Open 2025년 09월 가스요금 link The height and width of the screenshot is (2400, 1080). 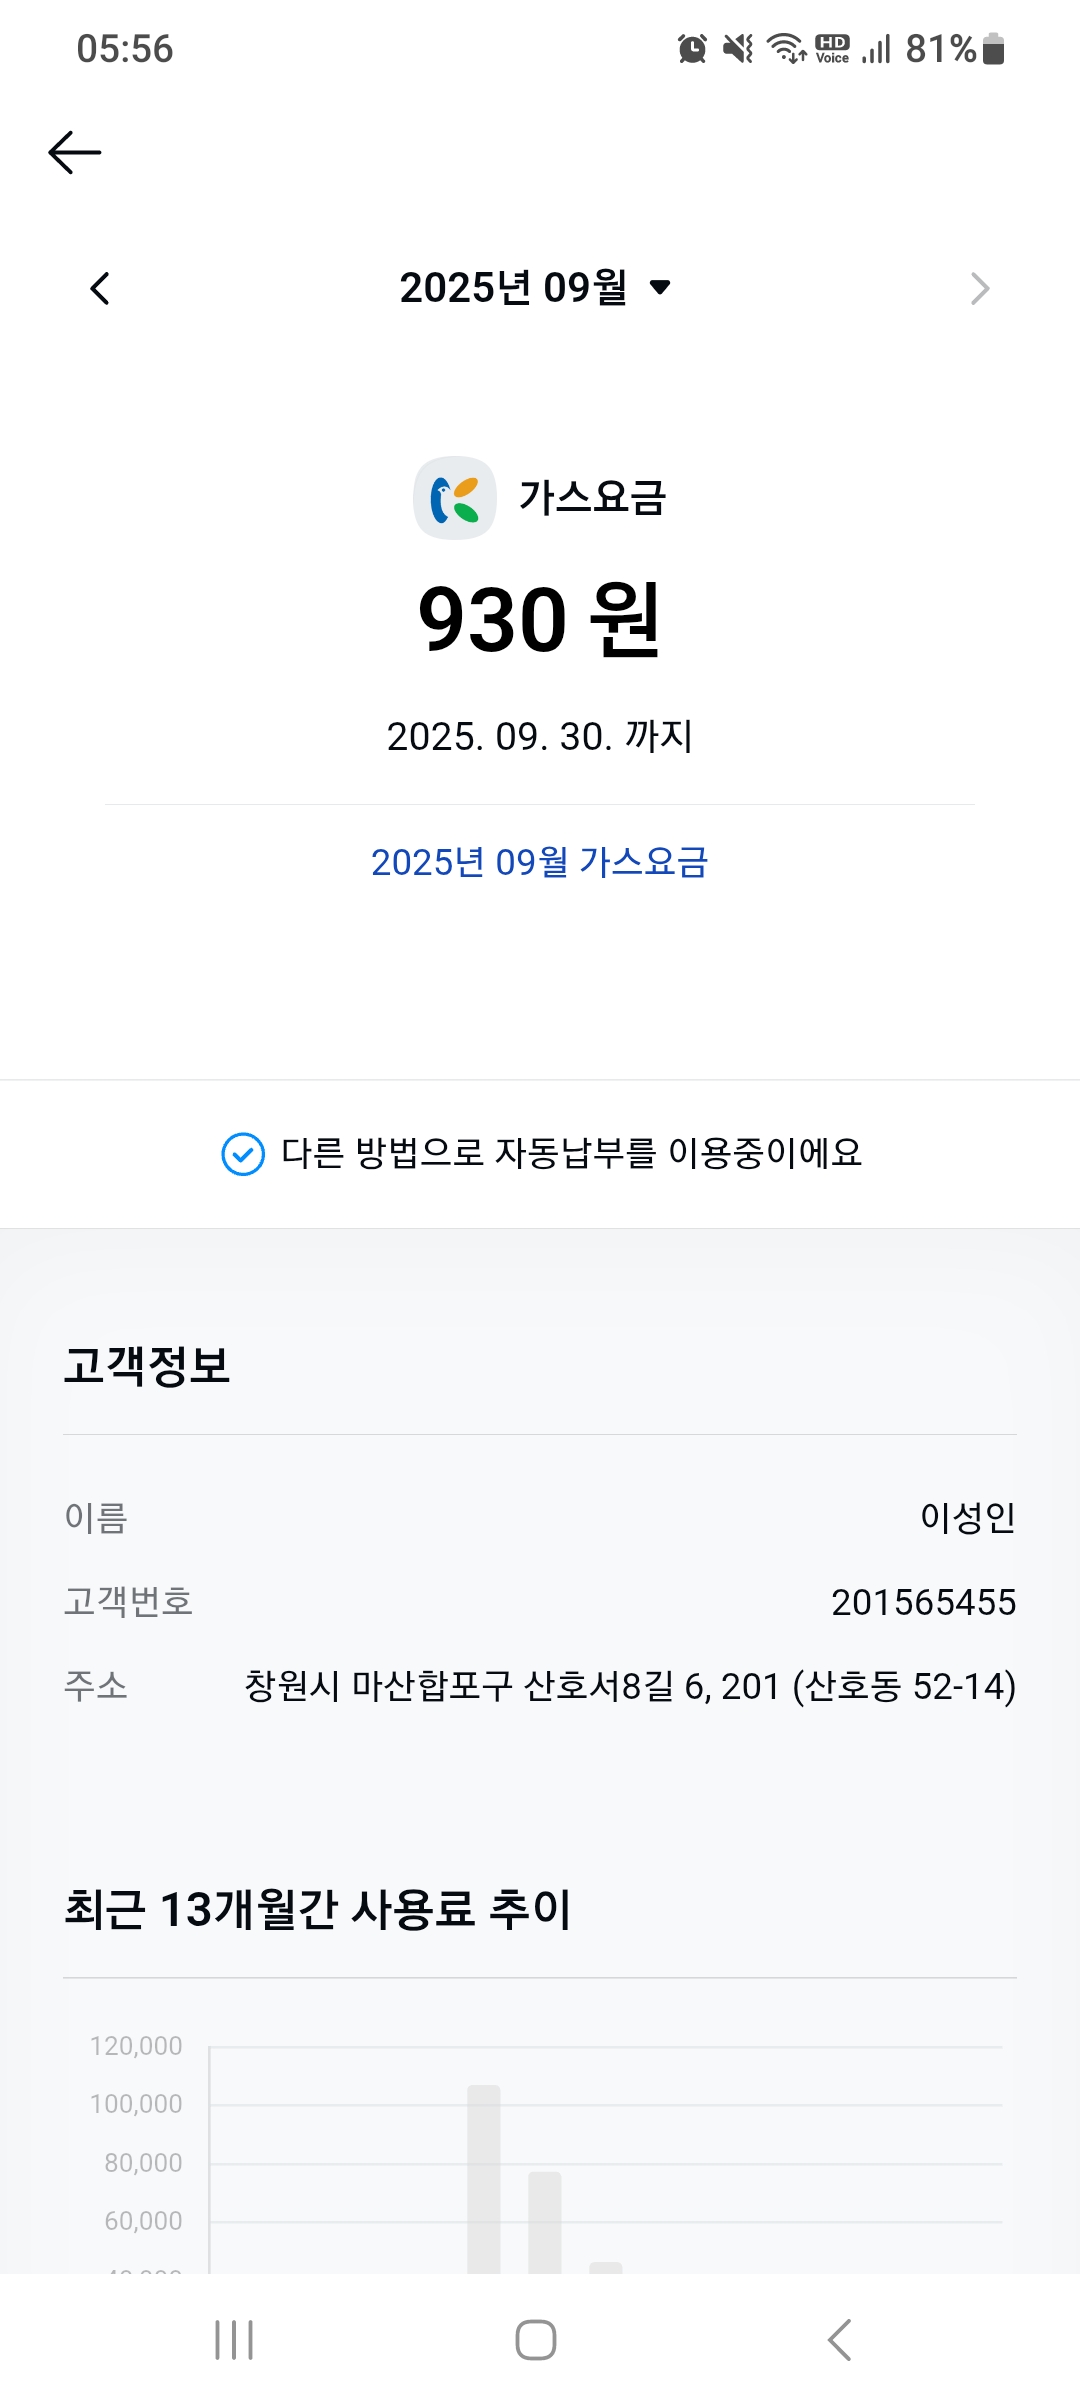click(x=540, y=862)
